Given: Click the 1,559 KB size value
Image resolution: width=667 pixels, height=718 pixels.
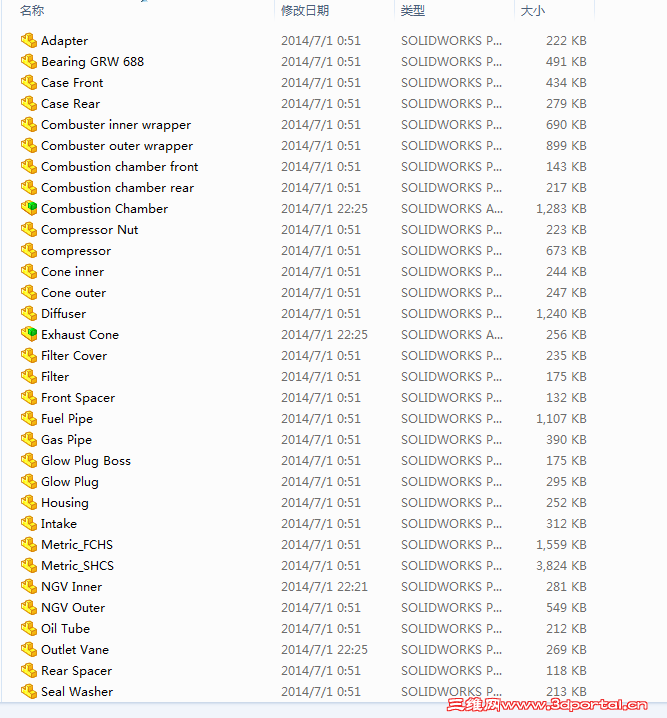Looking at the screenshot, I should (561, 544).
